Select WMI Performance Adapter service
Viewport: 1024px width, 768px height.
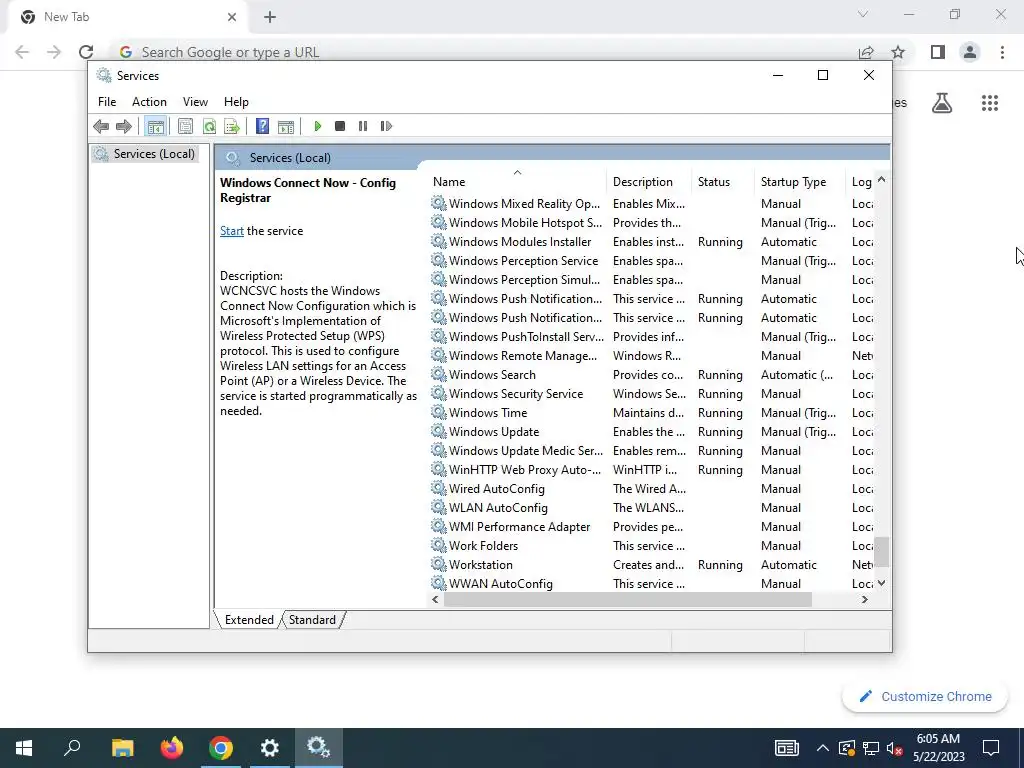point(652,526)
